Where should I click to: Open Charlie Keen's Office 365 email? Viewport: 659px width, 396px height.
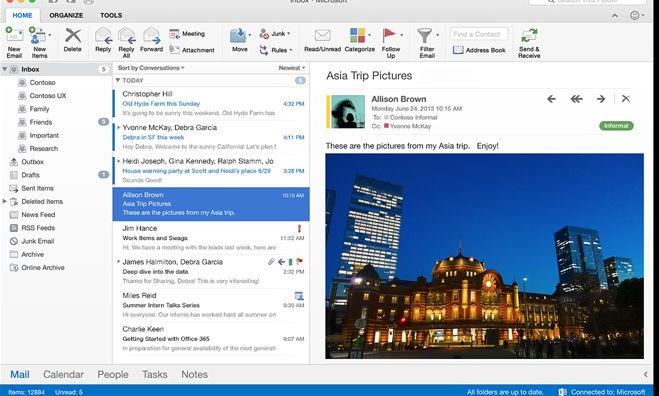(x=211, y=339)
